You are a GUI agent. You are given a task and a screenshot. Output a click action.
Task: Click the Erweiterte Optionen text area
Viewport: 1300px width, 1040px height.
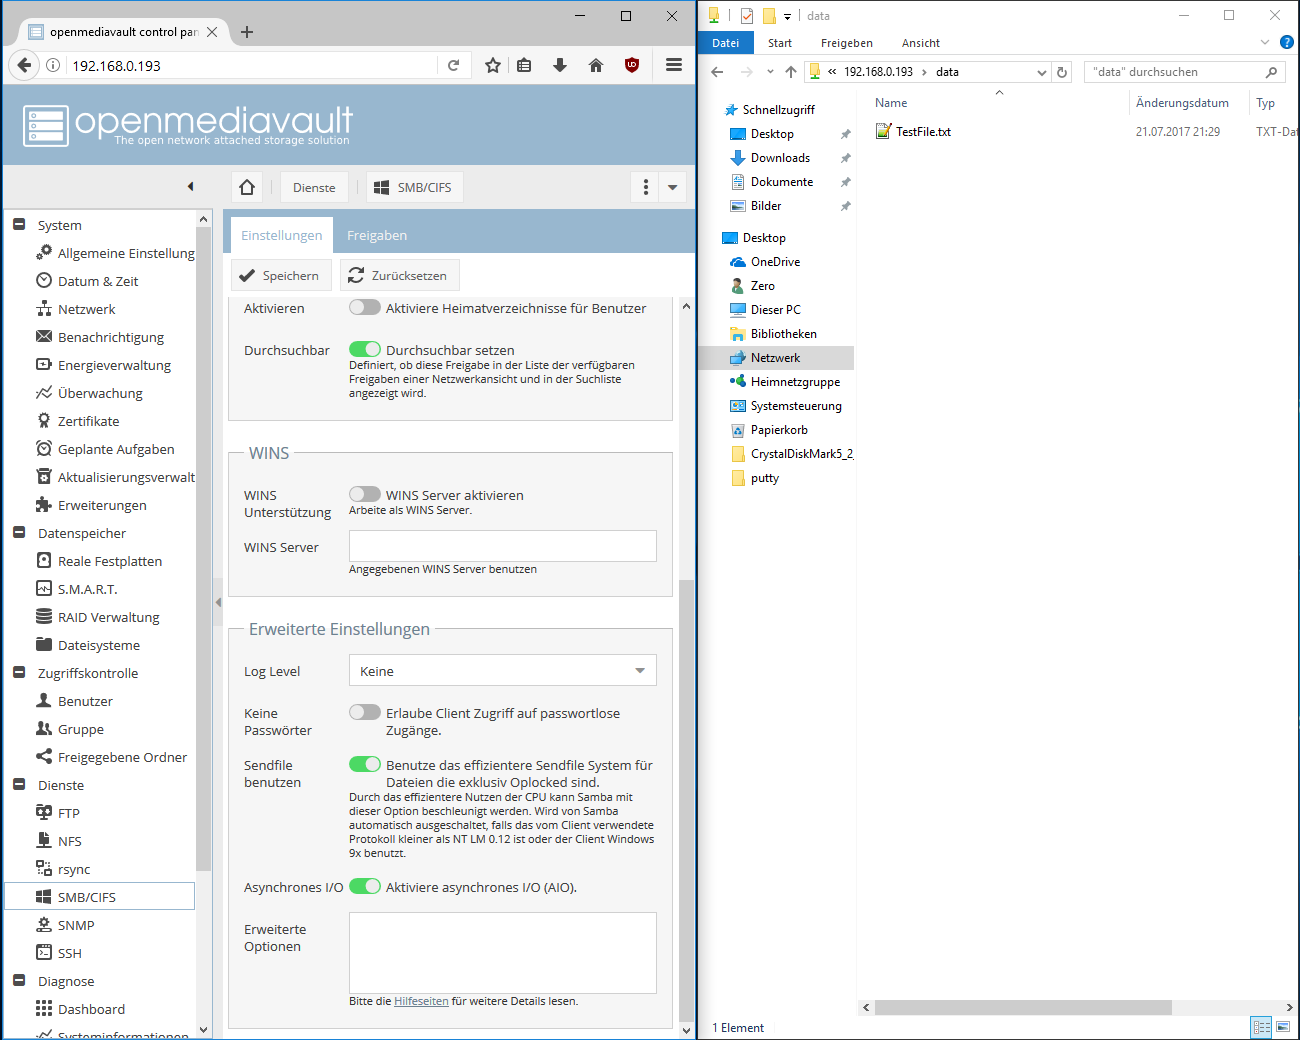[503, 952]
